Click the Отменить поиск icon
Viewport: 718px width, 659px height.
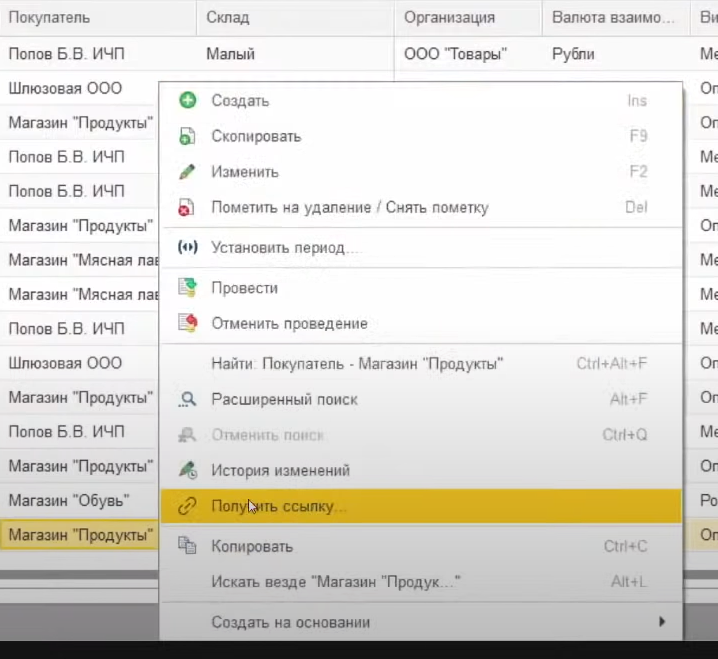(x=187, y=435)
